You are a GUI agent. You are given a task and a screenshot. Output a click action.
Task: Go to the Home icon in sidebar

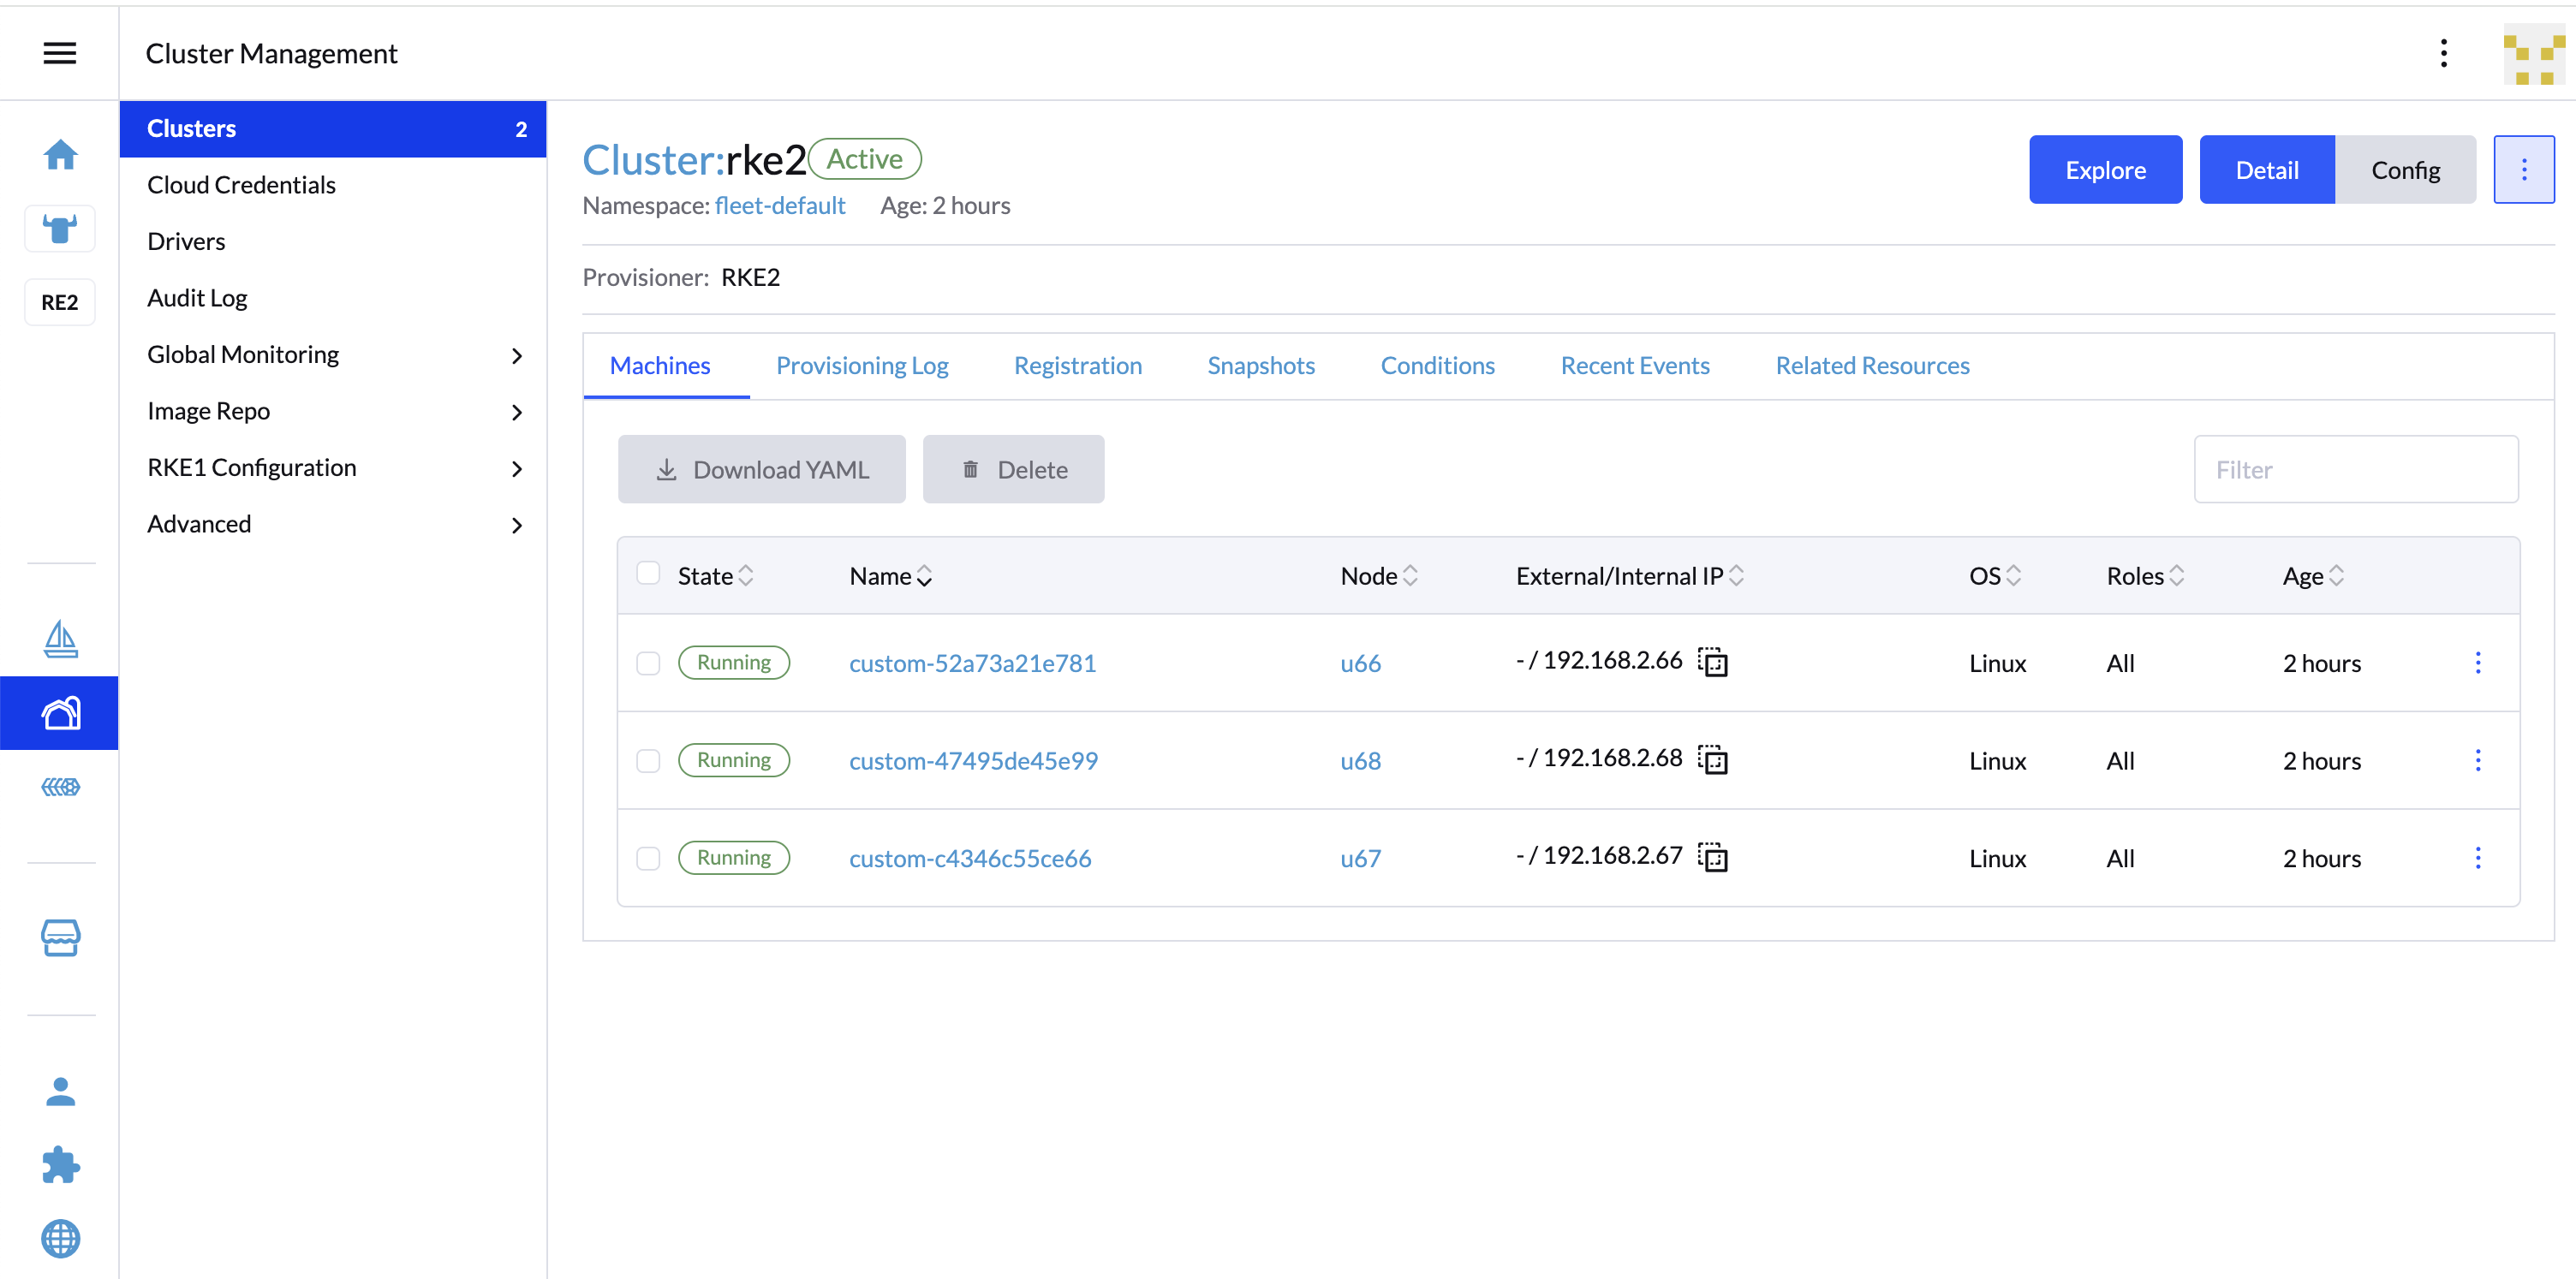coord(60,154)
